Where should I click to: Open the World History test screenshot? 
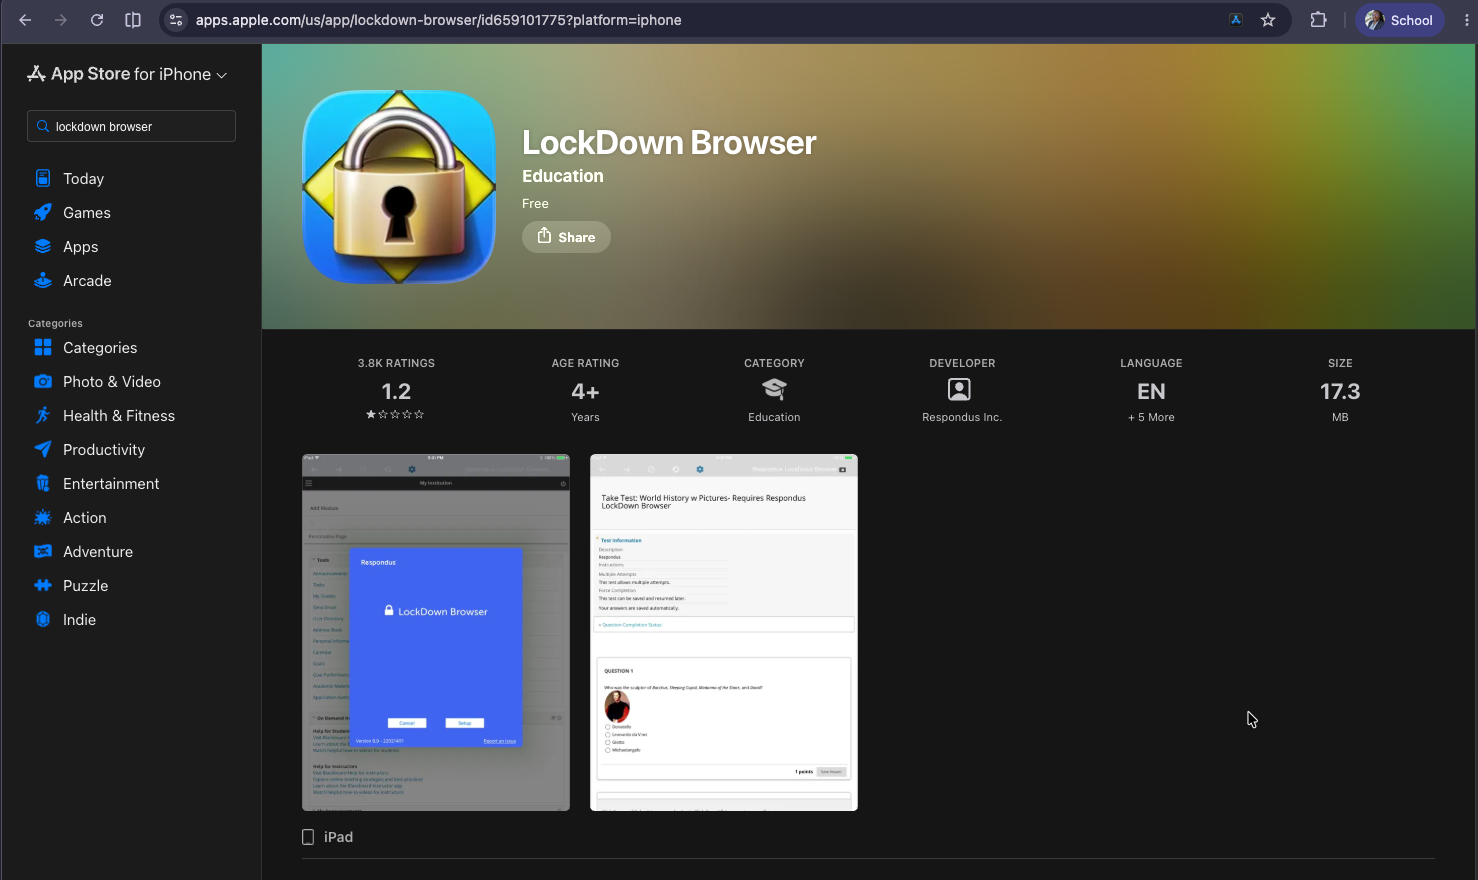pyautogui.click(x=724, y=632)
